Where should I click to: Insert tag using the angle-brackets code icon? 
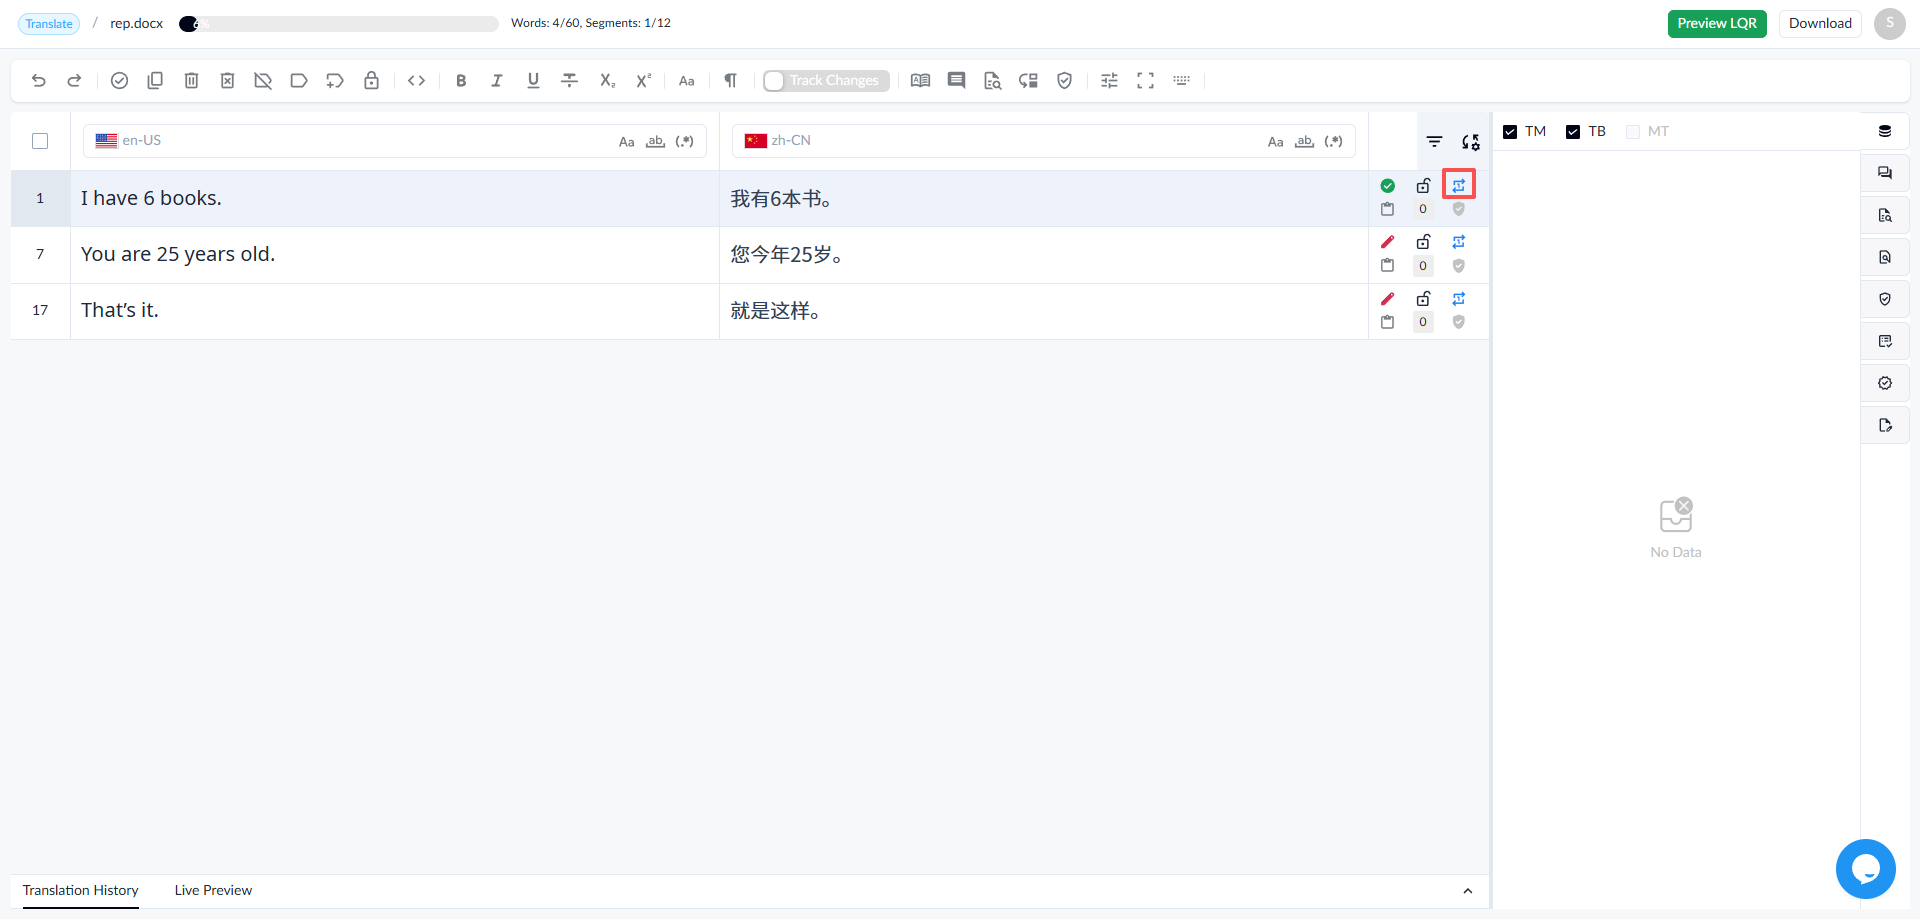click(417, 81)
